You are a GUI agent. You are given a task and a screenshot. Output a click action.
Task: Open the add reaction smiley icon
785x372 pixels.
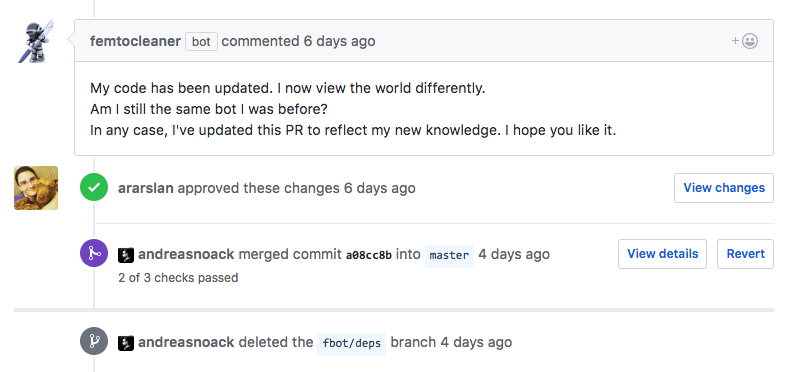tap(745, 41)
